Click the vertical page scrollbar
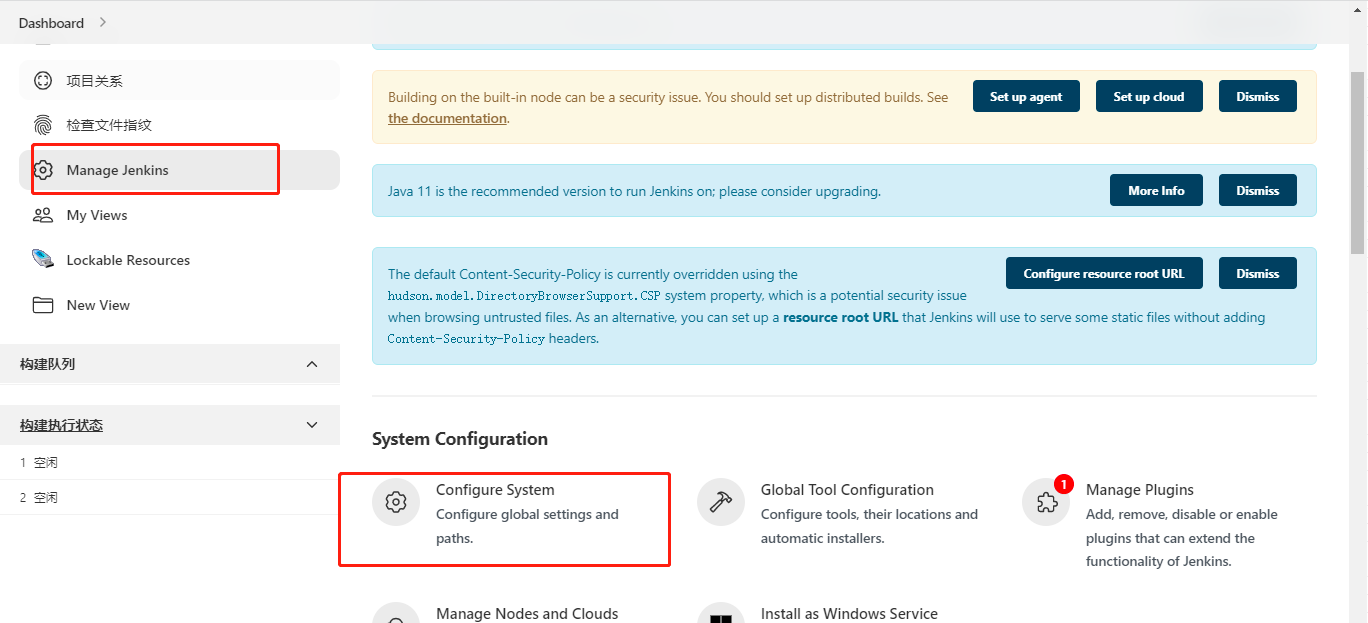The width and height of the screenshot is (1368, 623). click(x=1357, y=160)
